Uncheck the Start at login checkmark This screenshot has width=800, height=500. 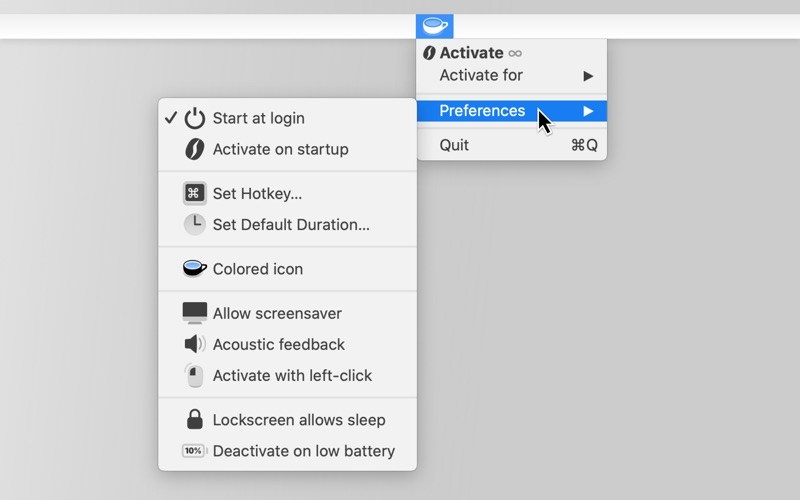(x=171, y=118)
